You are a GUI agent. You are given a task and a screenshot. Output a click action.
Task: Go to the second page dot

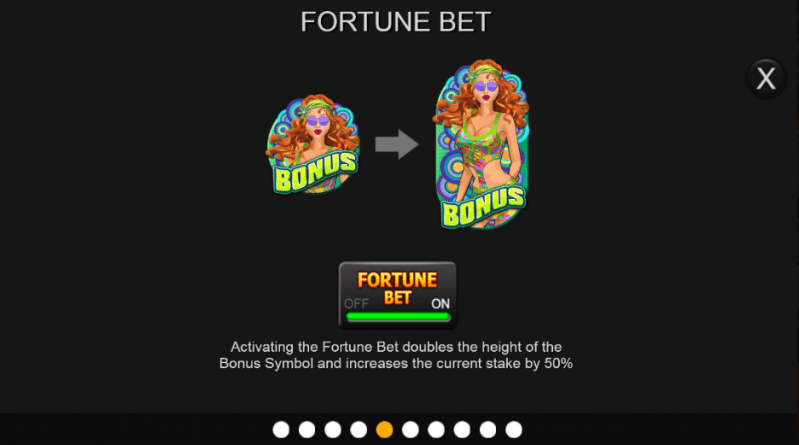pos(307,430)
